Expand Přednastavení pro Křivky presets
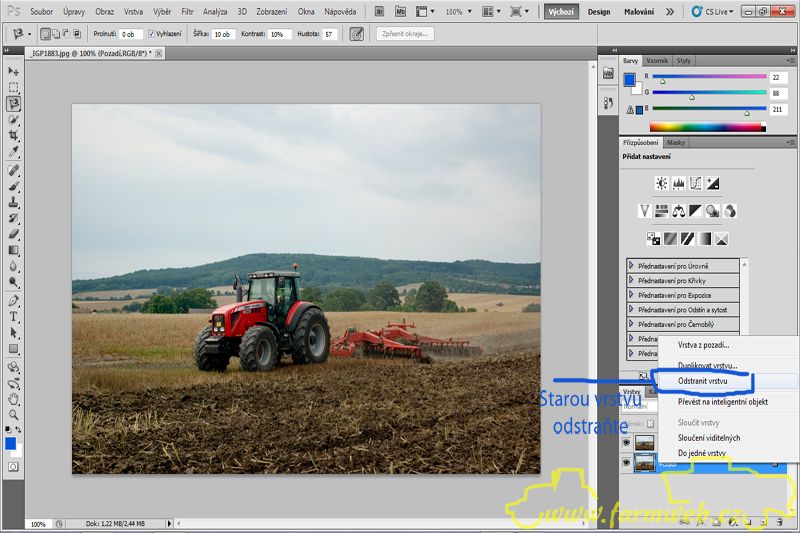 tap(631, 280)
